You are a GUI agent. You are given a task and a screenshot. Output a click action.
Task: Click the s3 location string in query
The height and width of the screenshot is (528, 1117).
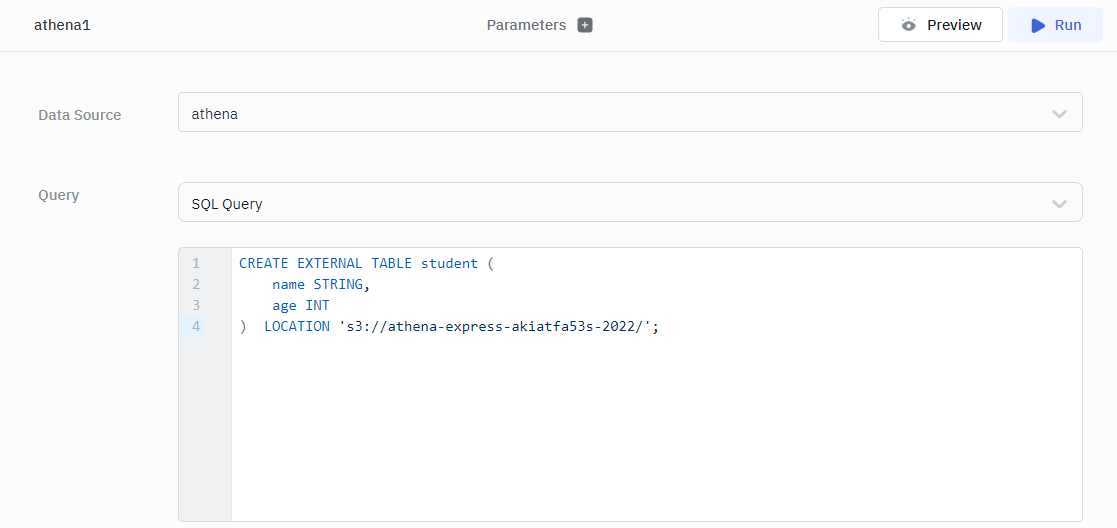click(496, 327)
